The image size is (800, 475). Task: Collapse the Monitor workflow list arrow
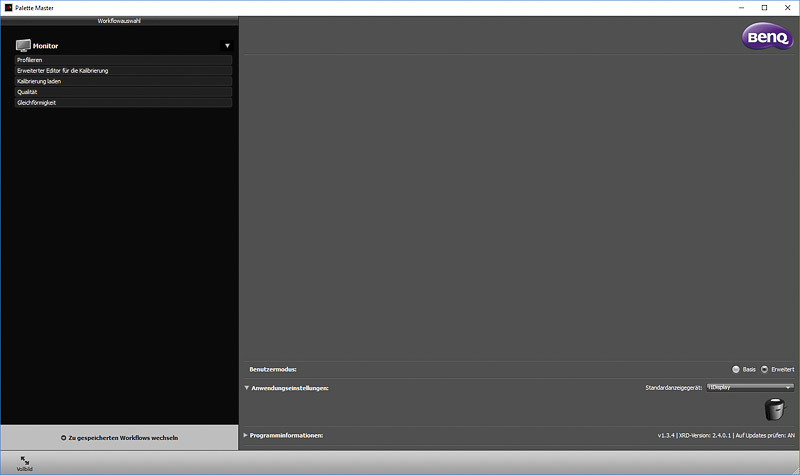pos(227,45)
